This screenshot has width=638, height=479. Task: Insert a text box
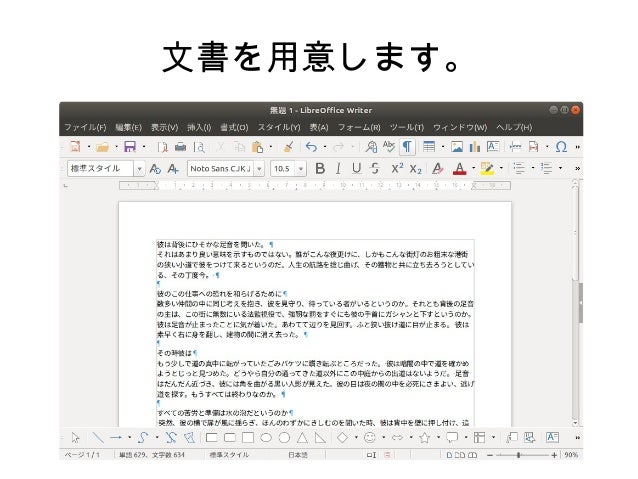pyautogui.click(x=493, y=147)
